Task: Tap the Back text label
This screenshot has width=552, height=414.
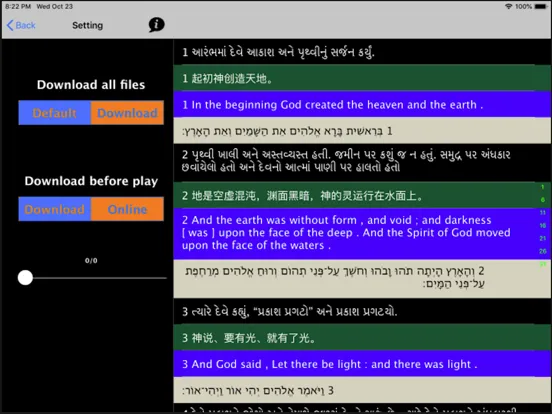Action: click(25, 25)
